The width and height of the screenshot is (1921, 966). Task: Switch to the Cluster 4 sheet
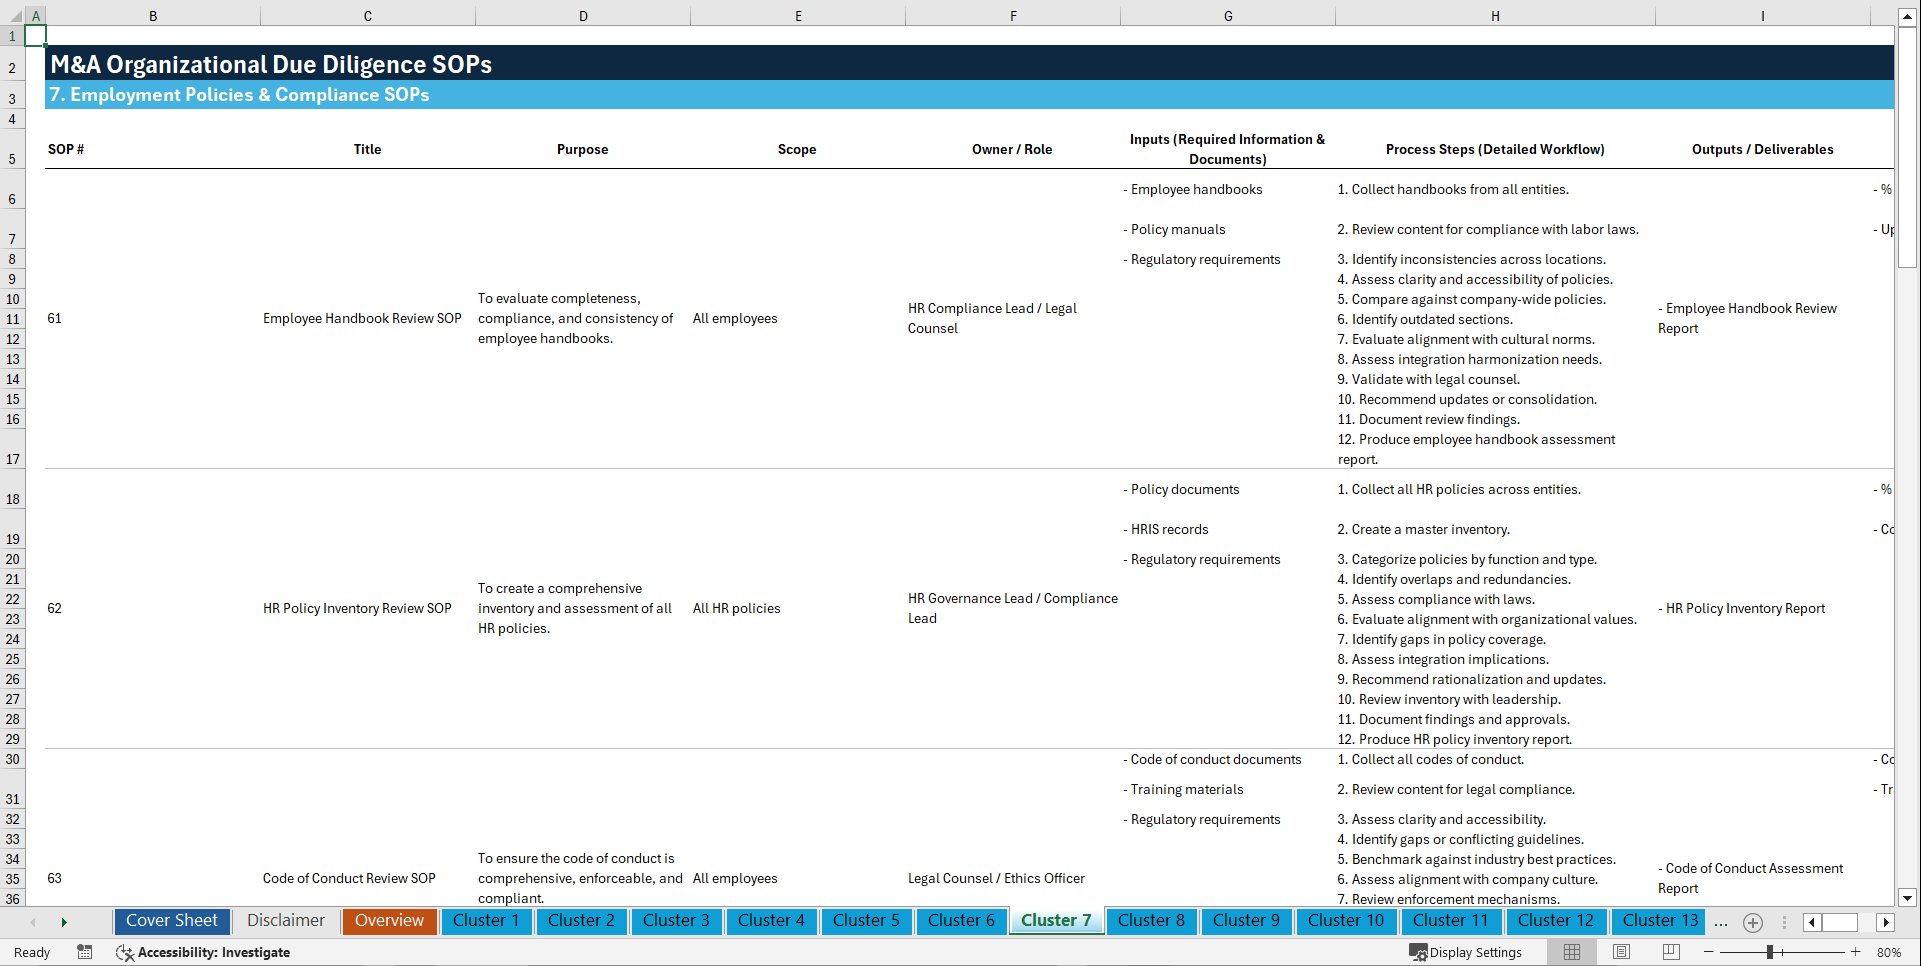(771, 921)
